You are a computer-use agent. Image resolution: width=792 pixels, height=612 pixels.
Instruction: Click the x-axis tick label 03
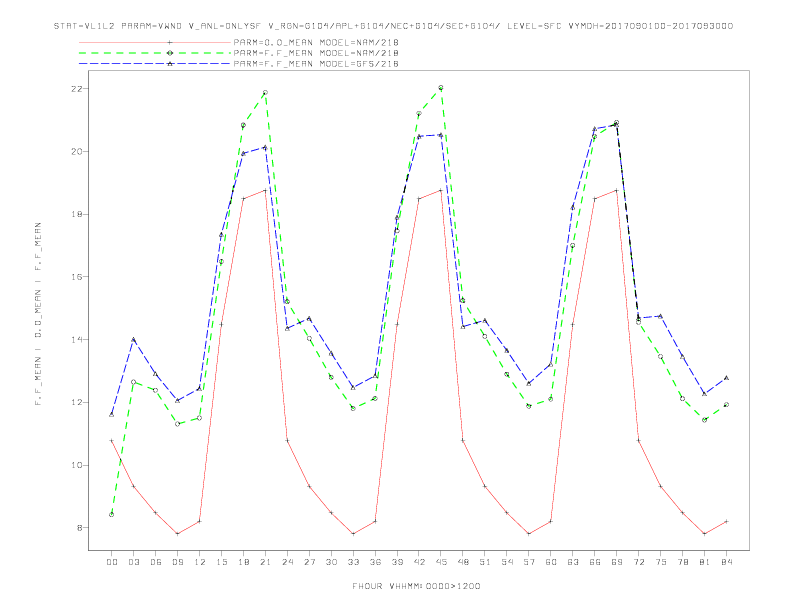(133, 562)
